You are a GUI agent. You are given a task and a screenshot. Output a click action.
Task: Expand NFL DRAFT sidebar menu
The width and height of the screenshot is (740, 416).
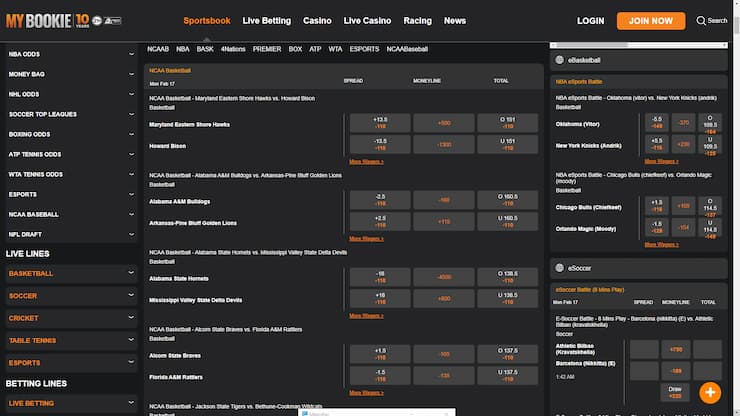tap(71, 234)
